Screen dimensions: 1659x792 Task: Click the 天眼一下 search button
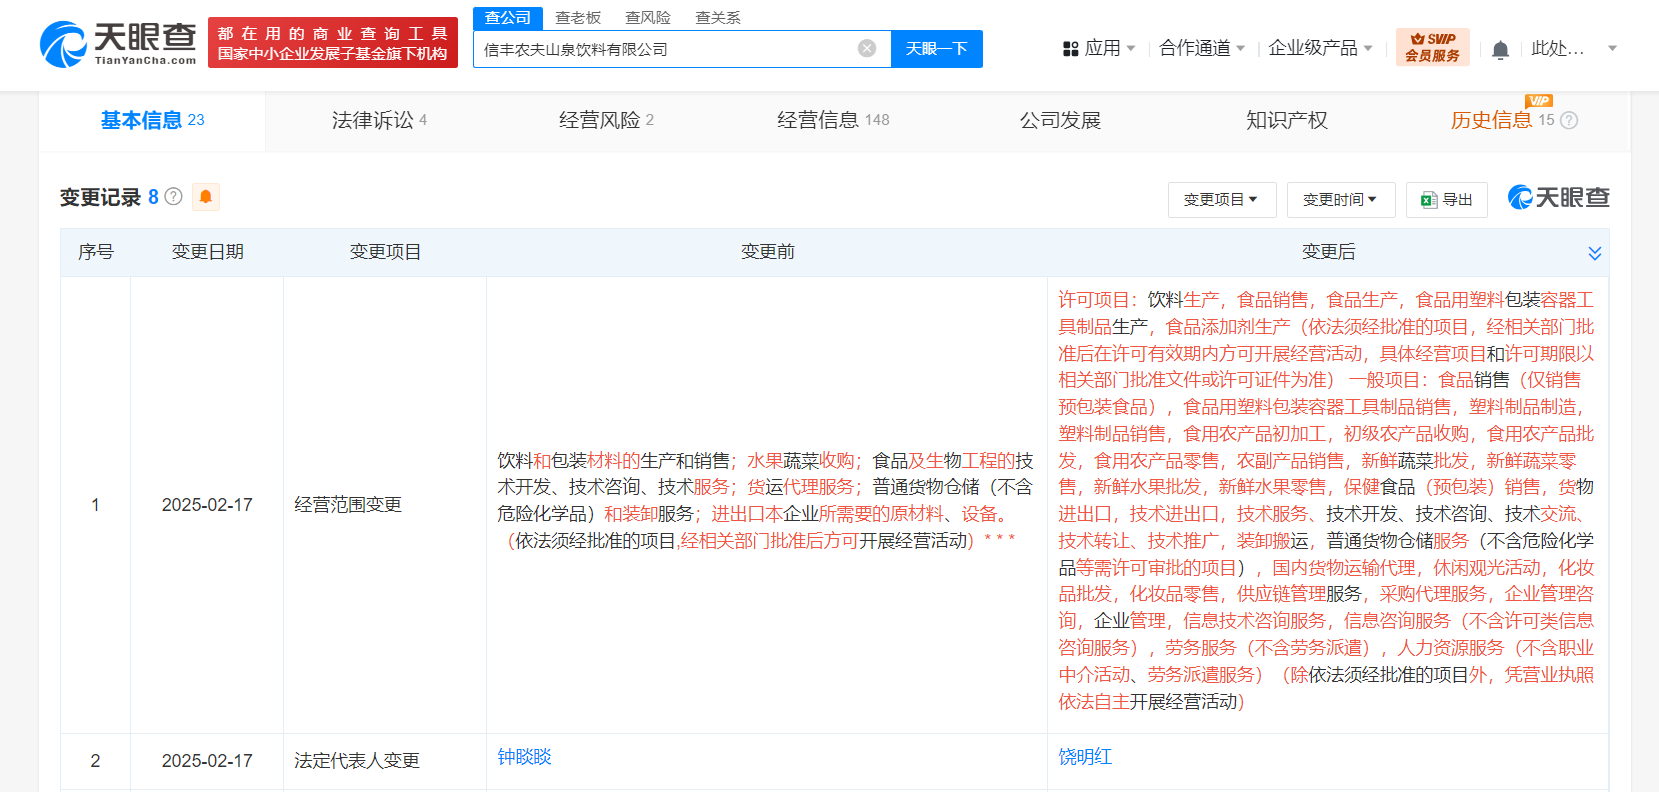tap(937, 49)
